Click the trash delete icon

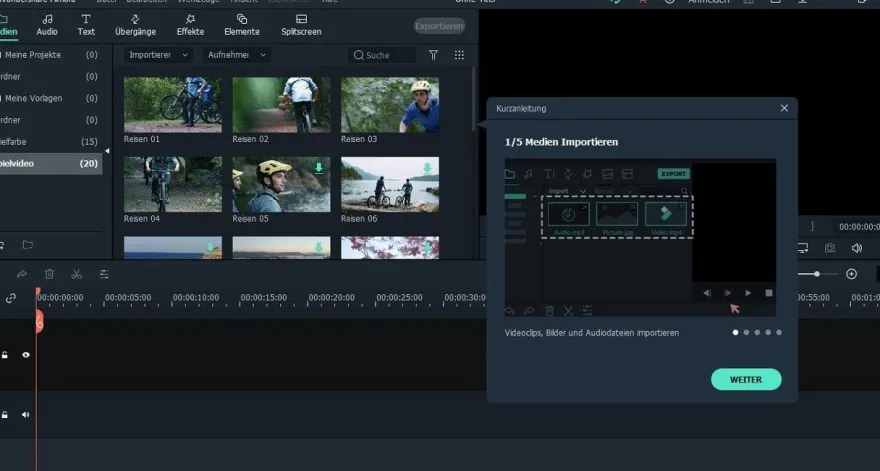tap(49, 275)
